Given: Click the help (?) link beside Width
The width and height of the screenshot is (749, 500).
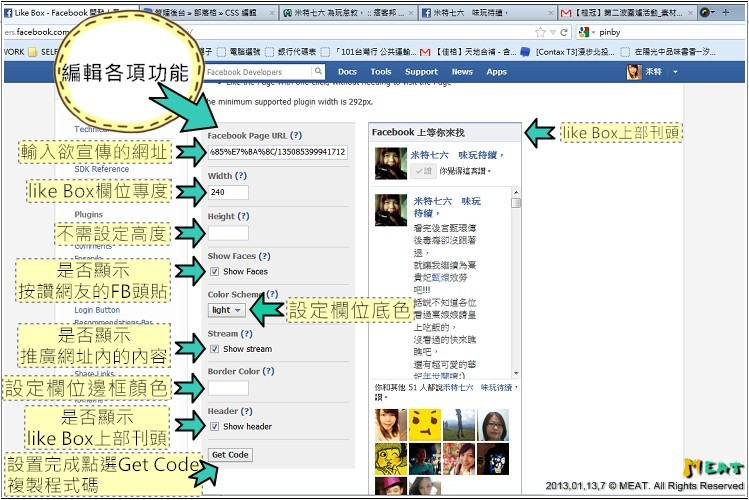Looking at the screenshot, I should [x=241, y=175].
